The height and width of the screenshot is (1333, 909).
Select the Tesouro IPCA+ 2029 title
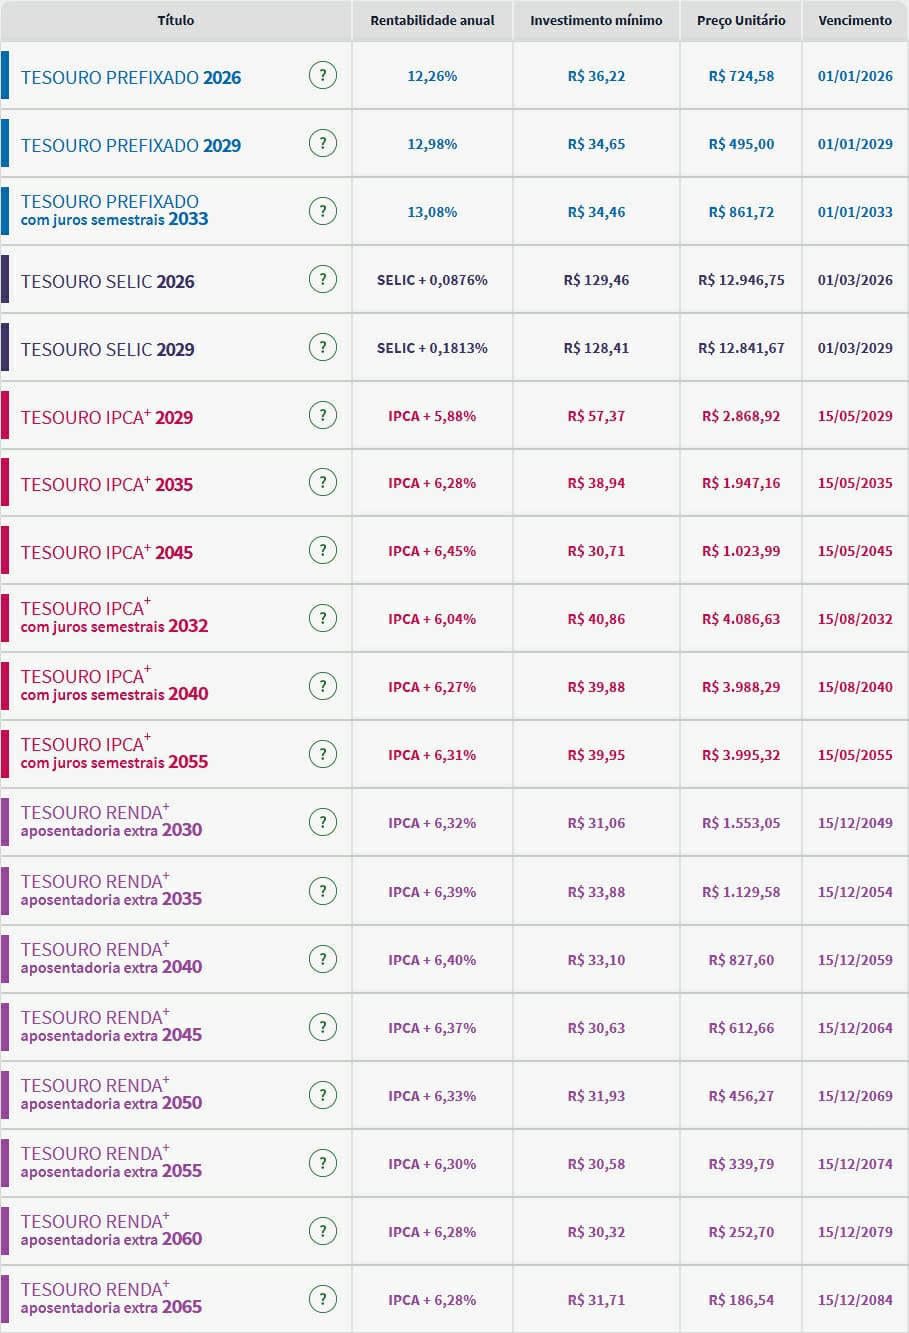point(107,417)
